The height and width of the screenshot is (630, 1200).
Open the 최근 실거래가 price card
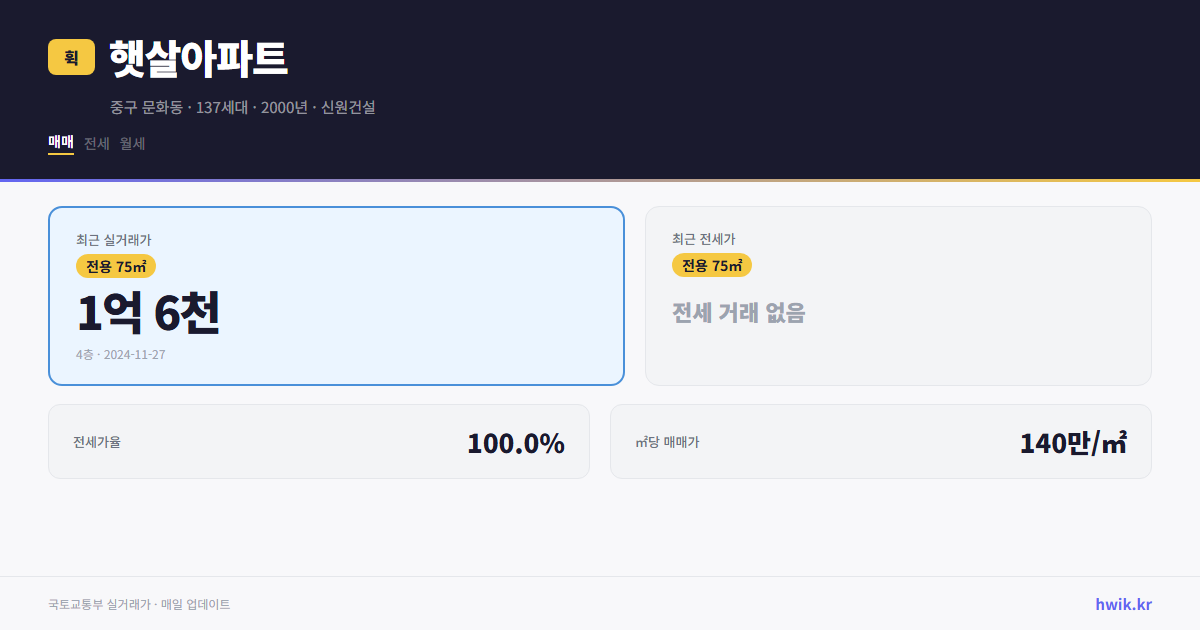pyautogui.click(x=335, y=295)
